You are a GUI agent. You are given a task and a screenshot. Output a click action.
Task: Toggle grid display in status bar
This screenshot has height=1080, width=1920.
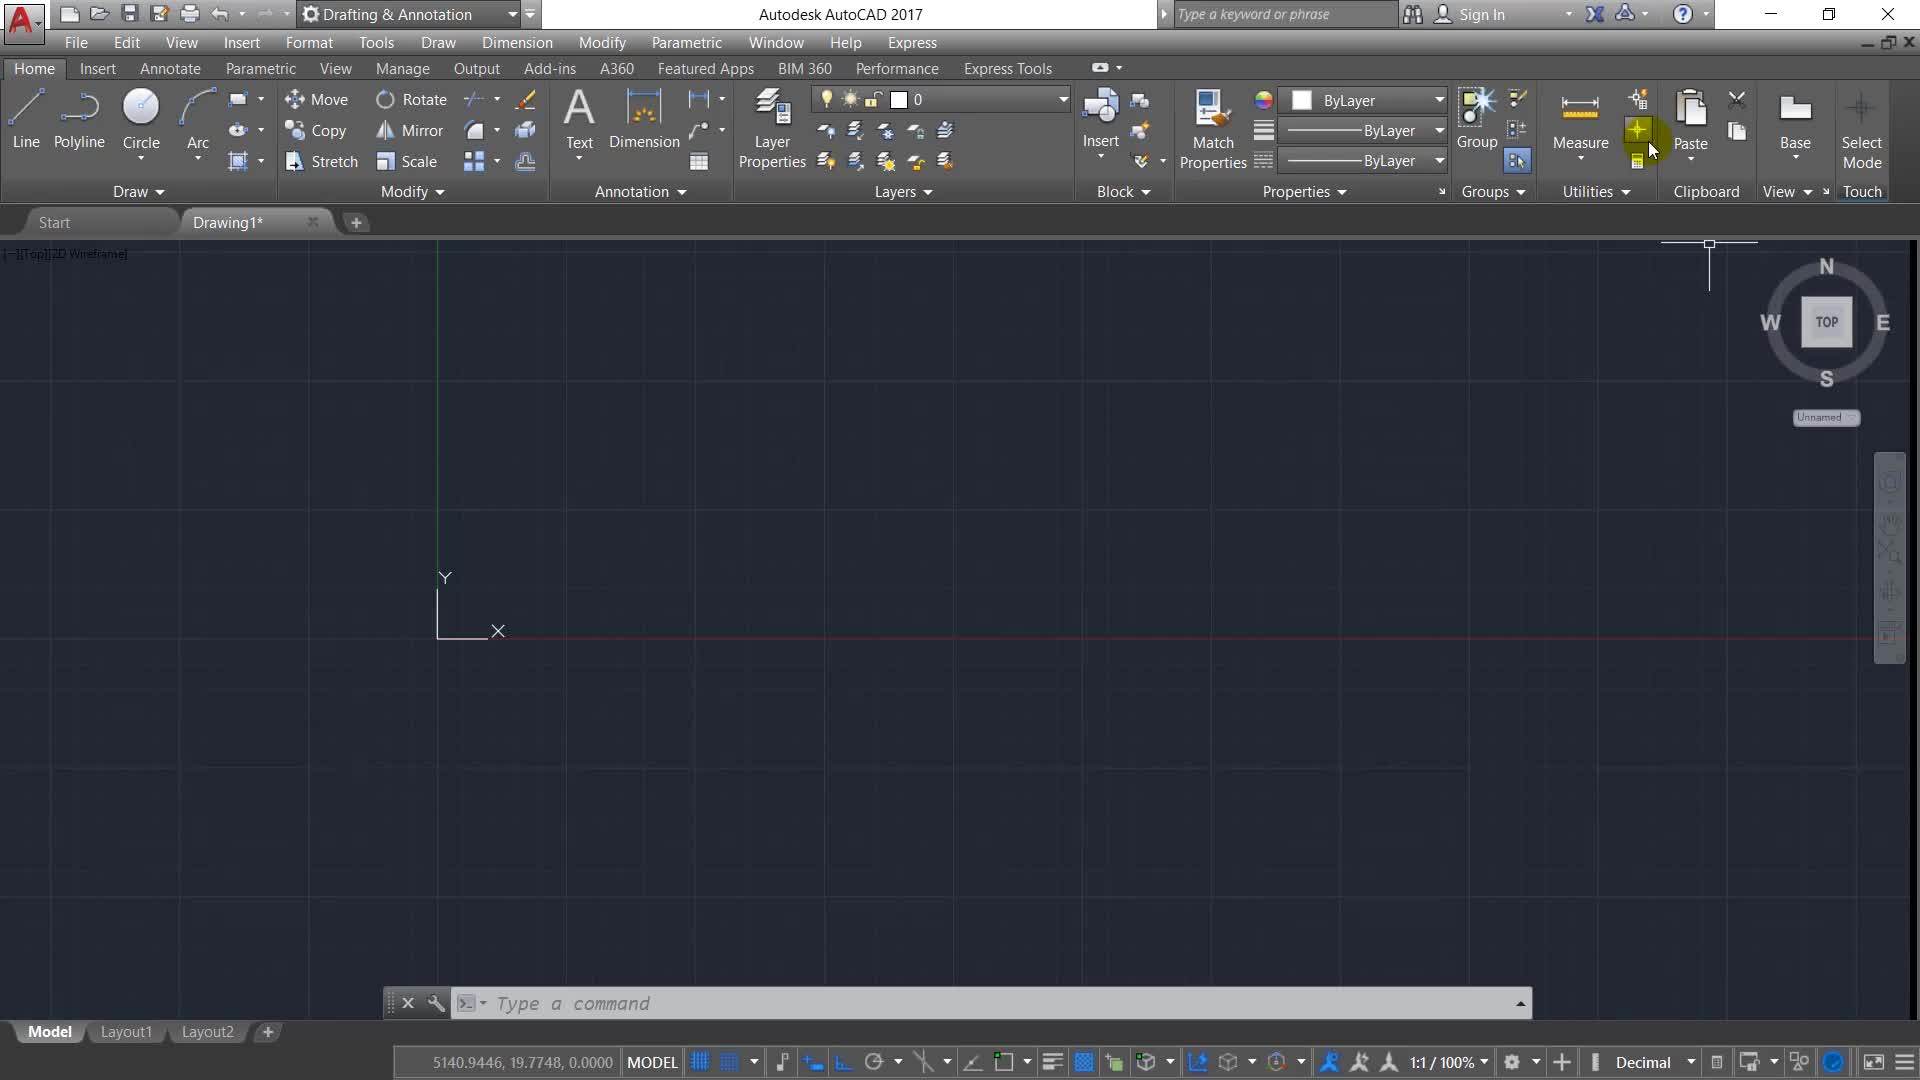pos(700,1062)
